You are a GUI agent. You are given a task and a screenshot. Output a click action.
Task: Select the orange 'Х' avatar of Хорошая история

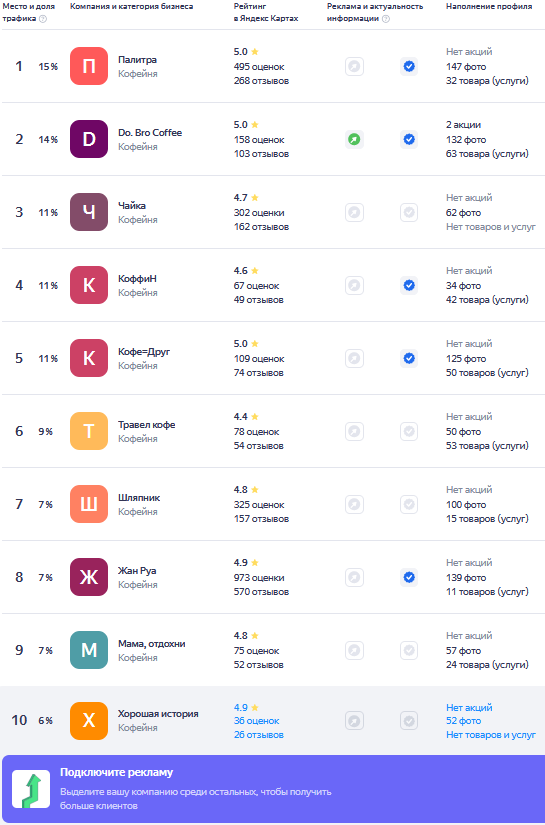click(x=89, y=721)
